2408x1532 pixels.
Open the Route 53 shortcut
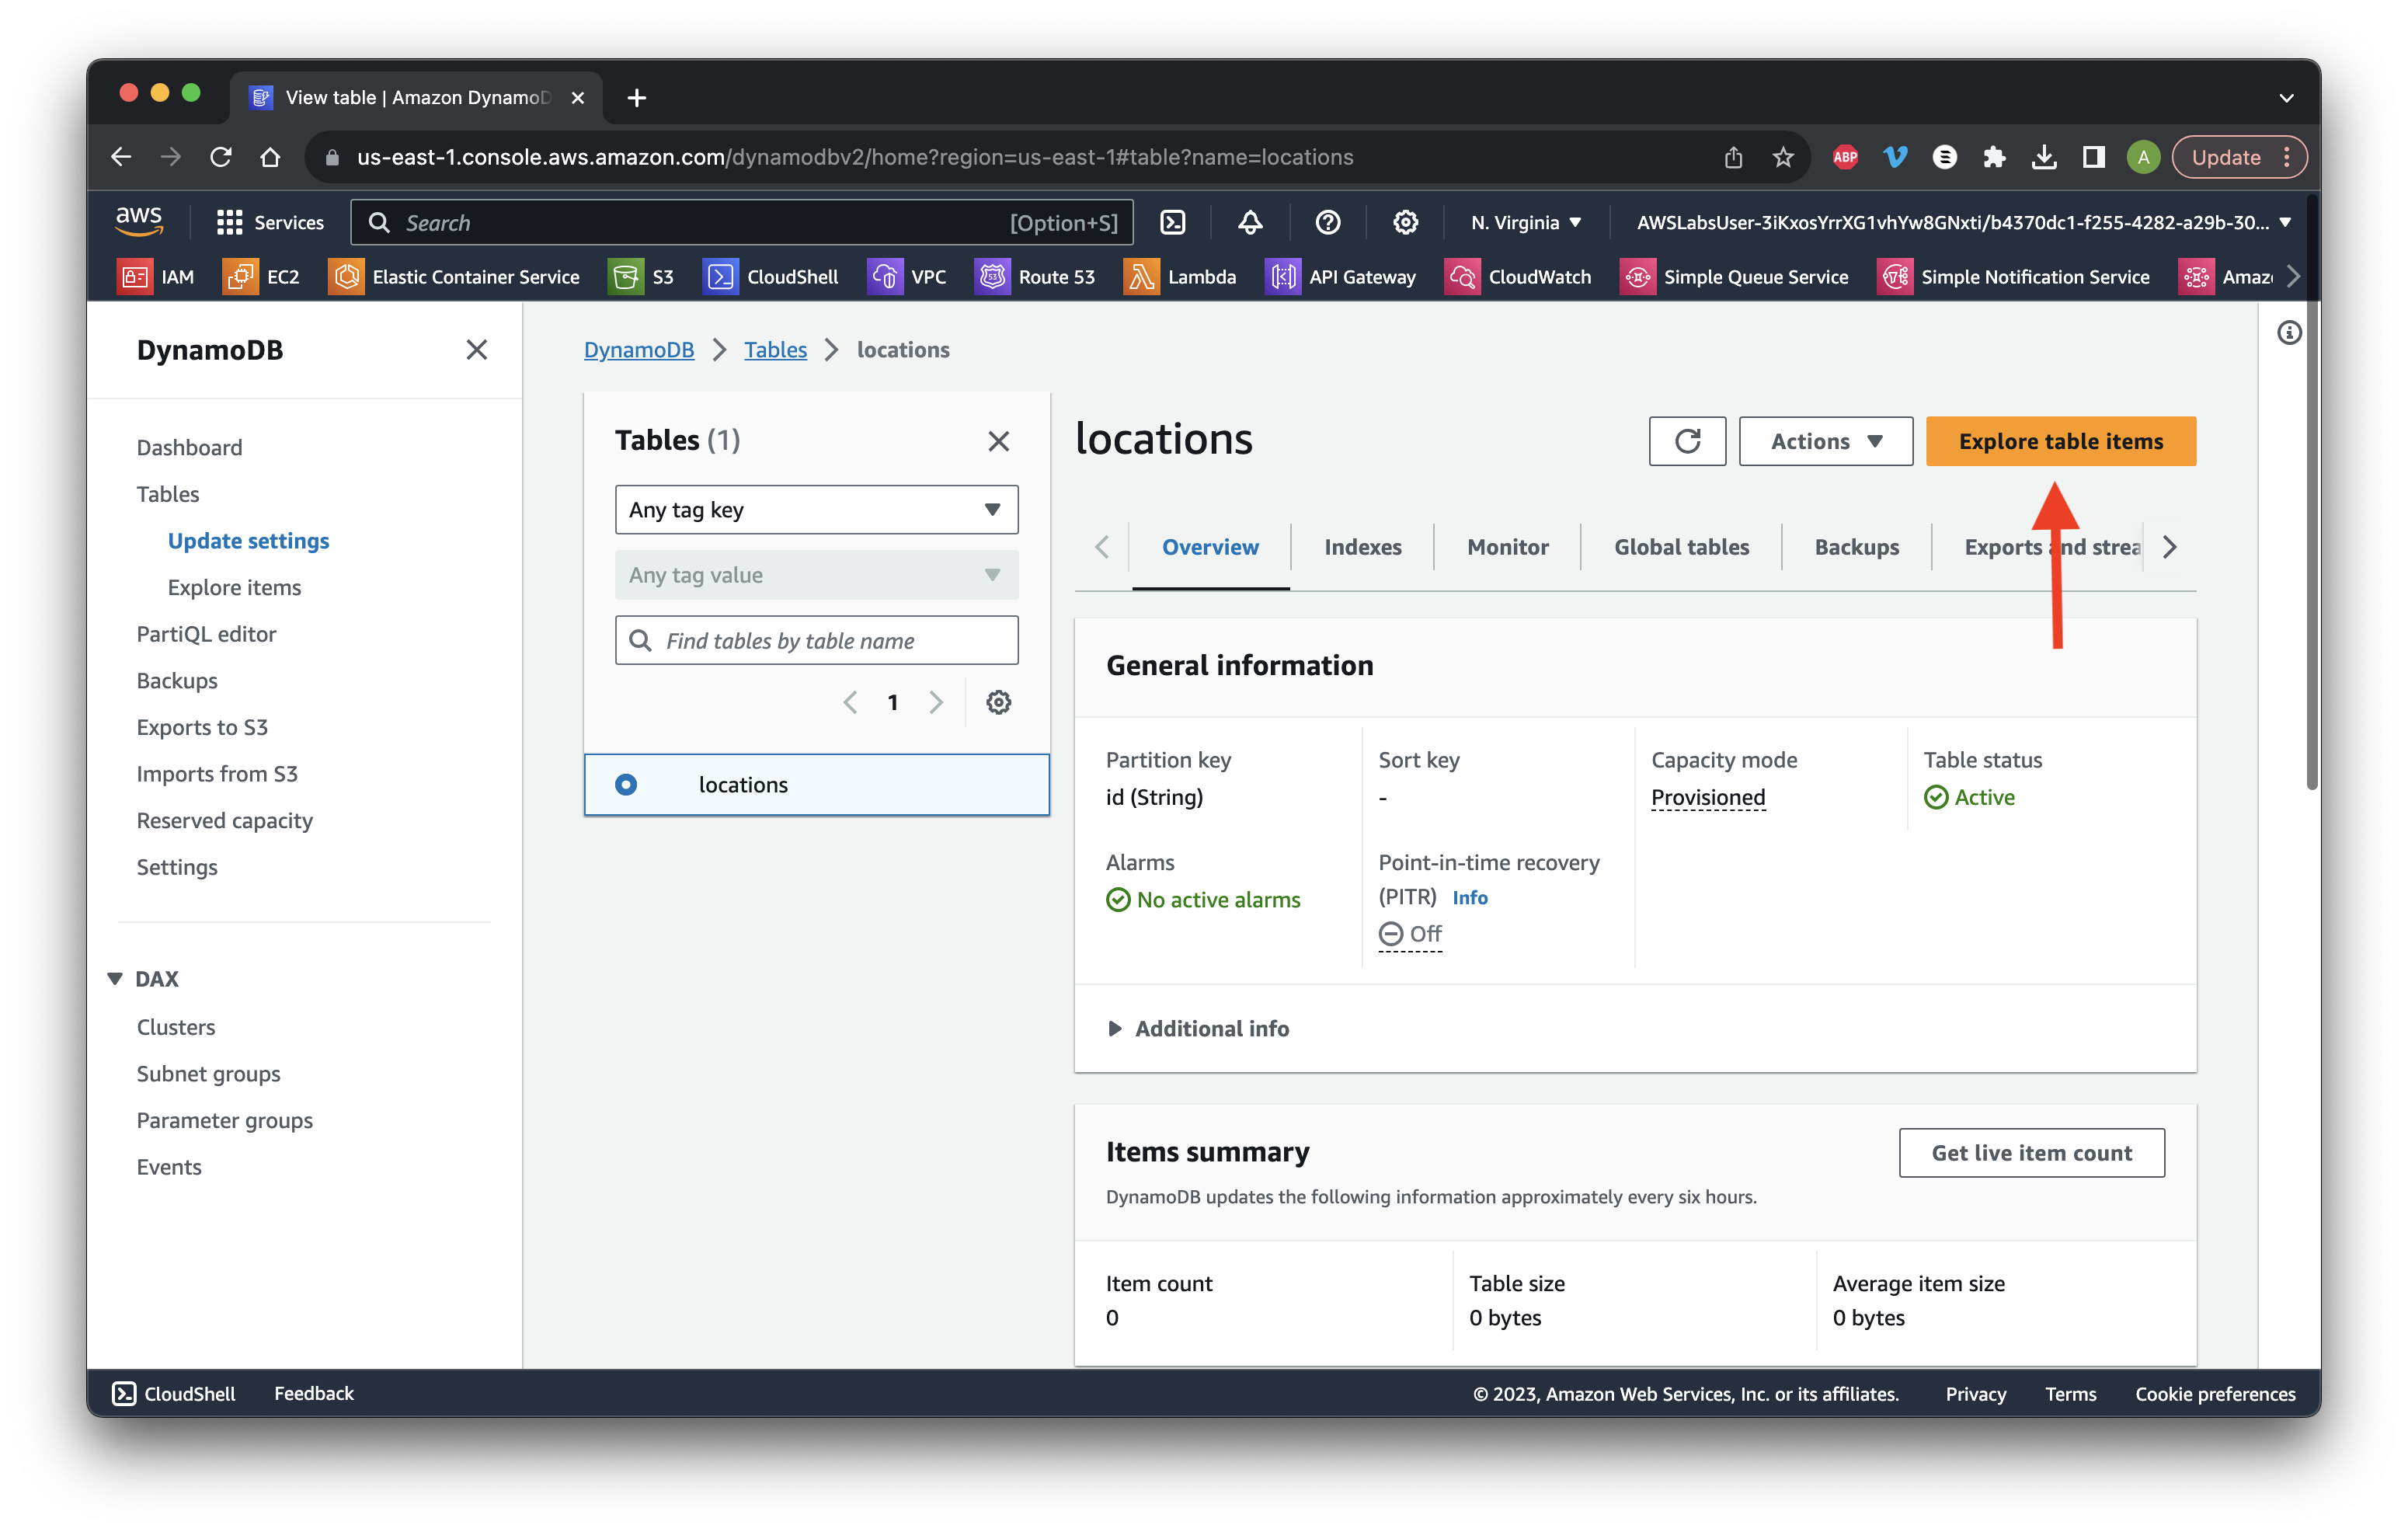(1035, 277)
